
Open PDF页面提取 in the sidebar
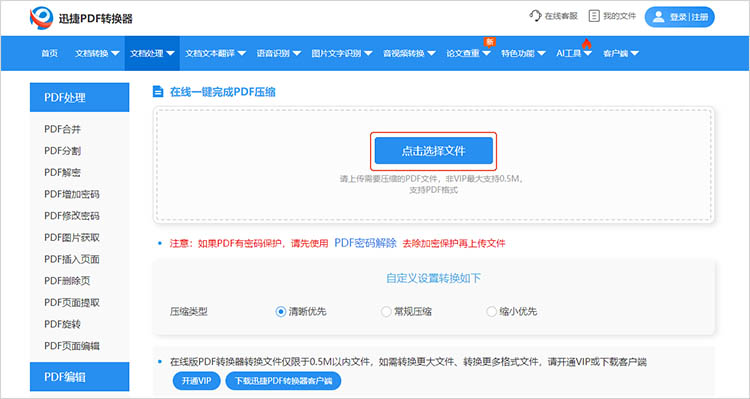72,302
